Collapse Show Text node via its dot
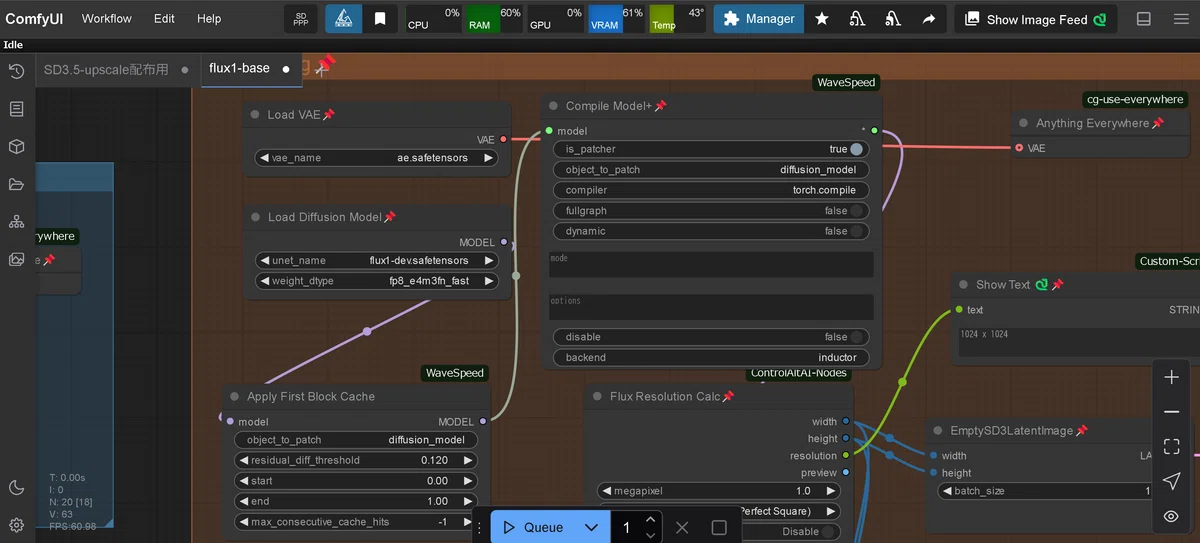This screenshot has height=543, width=1200. tap(963, 285)
